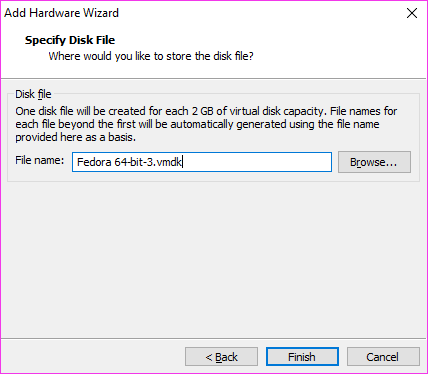
Task: Place cursor at end of the .vmdk extension
Action: (182, 162)
